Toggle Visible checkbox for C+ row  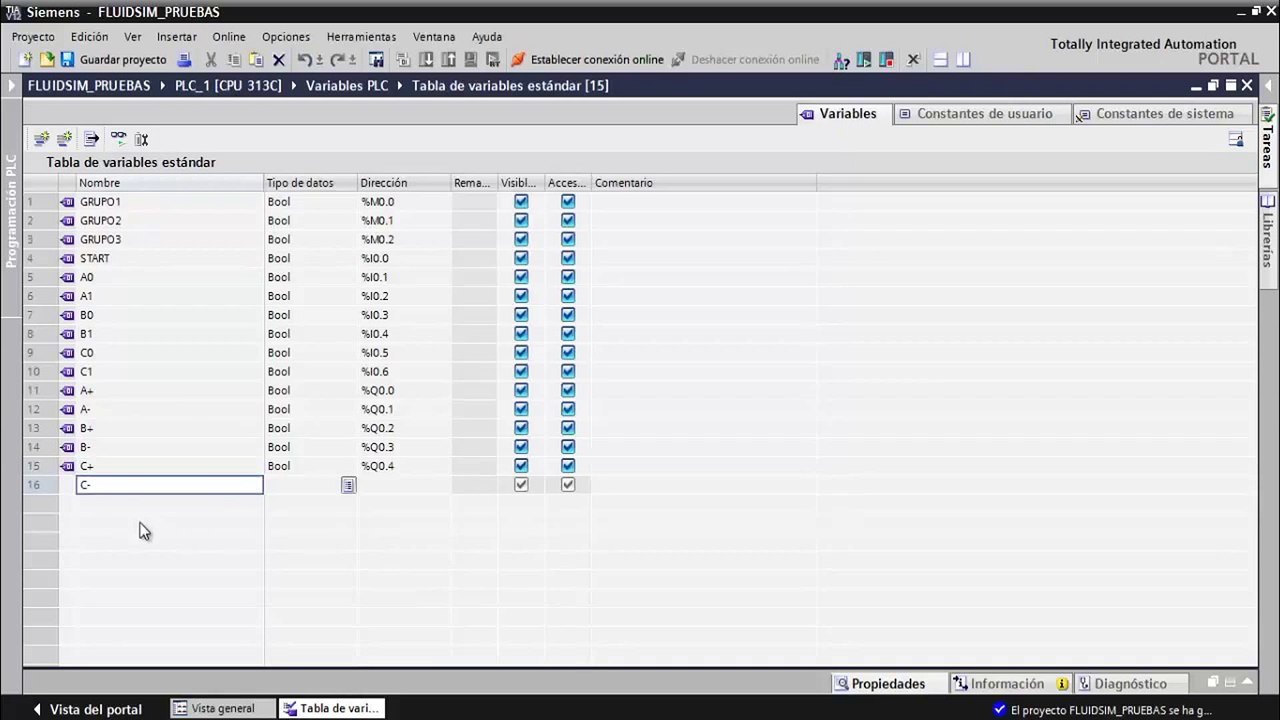pos(521,466)
